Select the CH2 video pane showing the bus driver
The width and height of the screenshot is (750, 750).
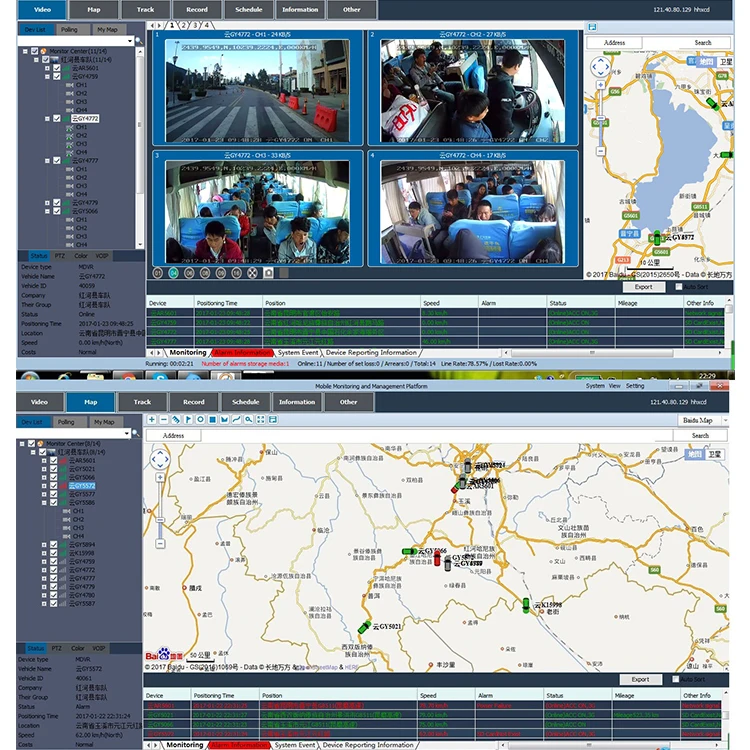pos(473,88)
